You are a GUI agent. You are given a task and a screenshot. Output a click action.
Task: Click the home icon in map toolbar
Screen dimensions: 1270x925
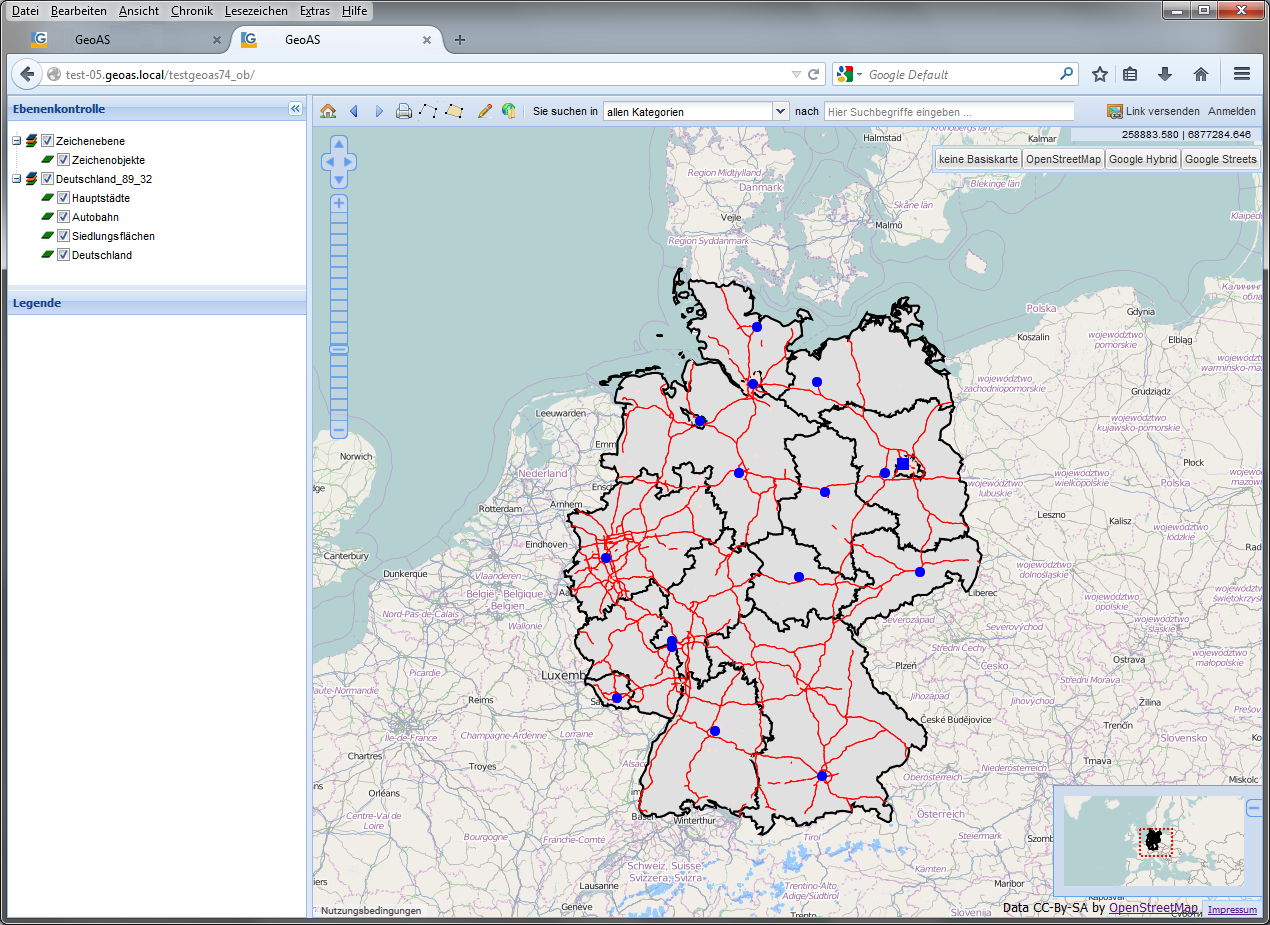tap(328, 111)
